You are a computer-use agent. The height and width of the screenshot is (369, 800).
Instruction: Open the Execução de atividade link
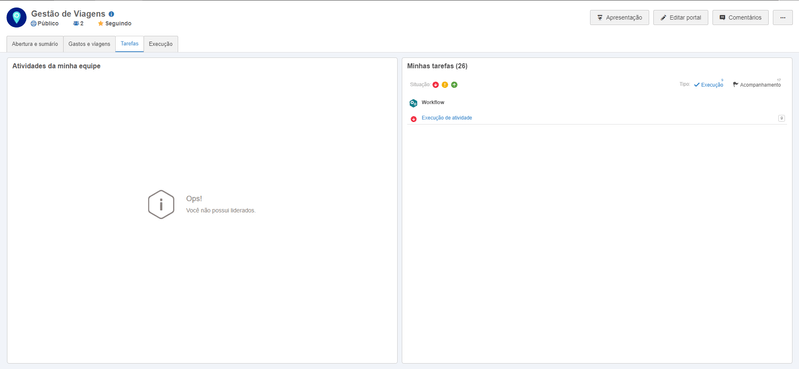(446, 118)
